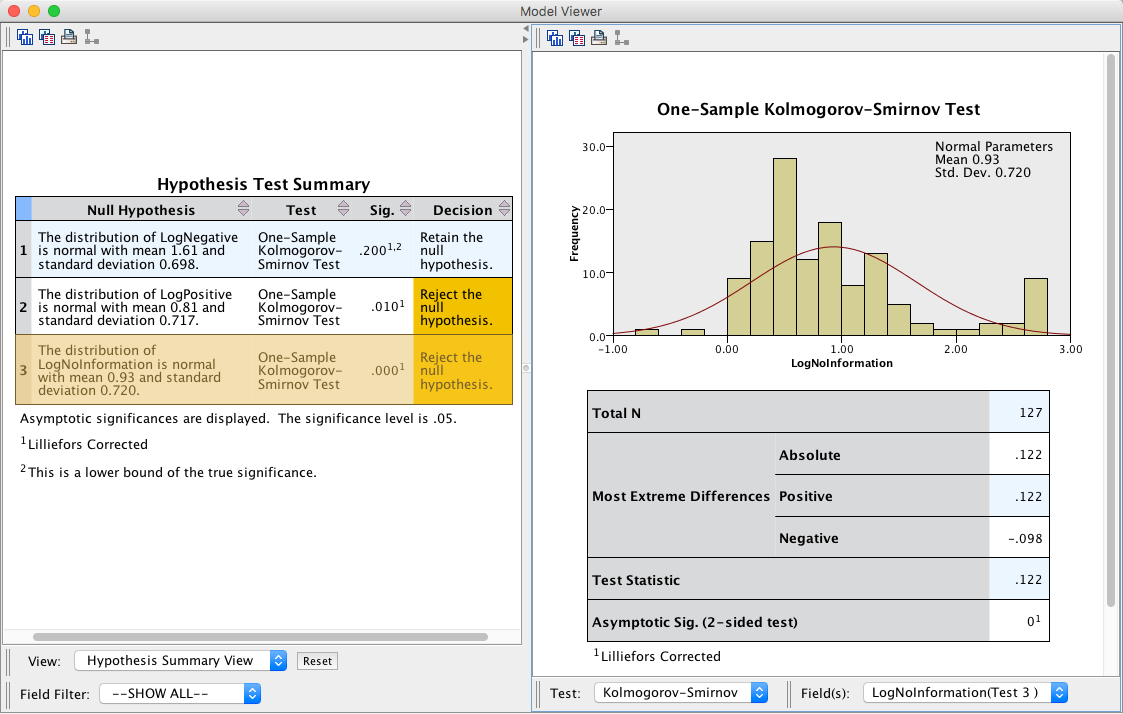The width and height of the screenshot is (1123, 714).
Task: Click the left pane horizontal scrollbar
Action: pyautogui.click(x=260, y=636)
